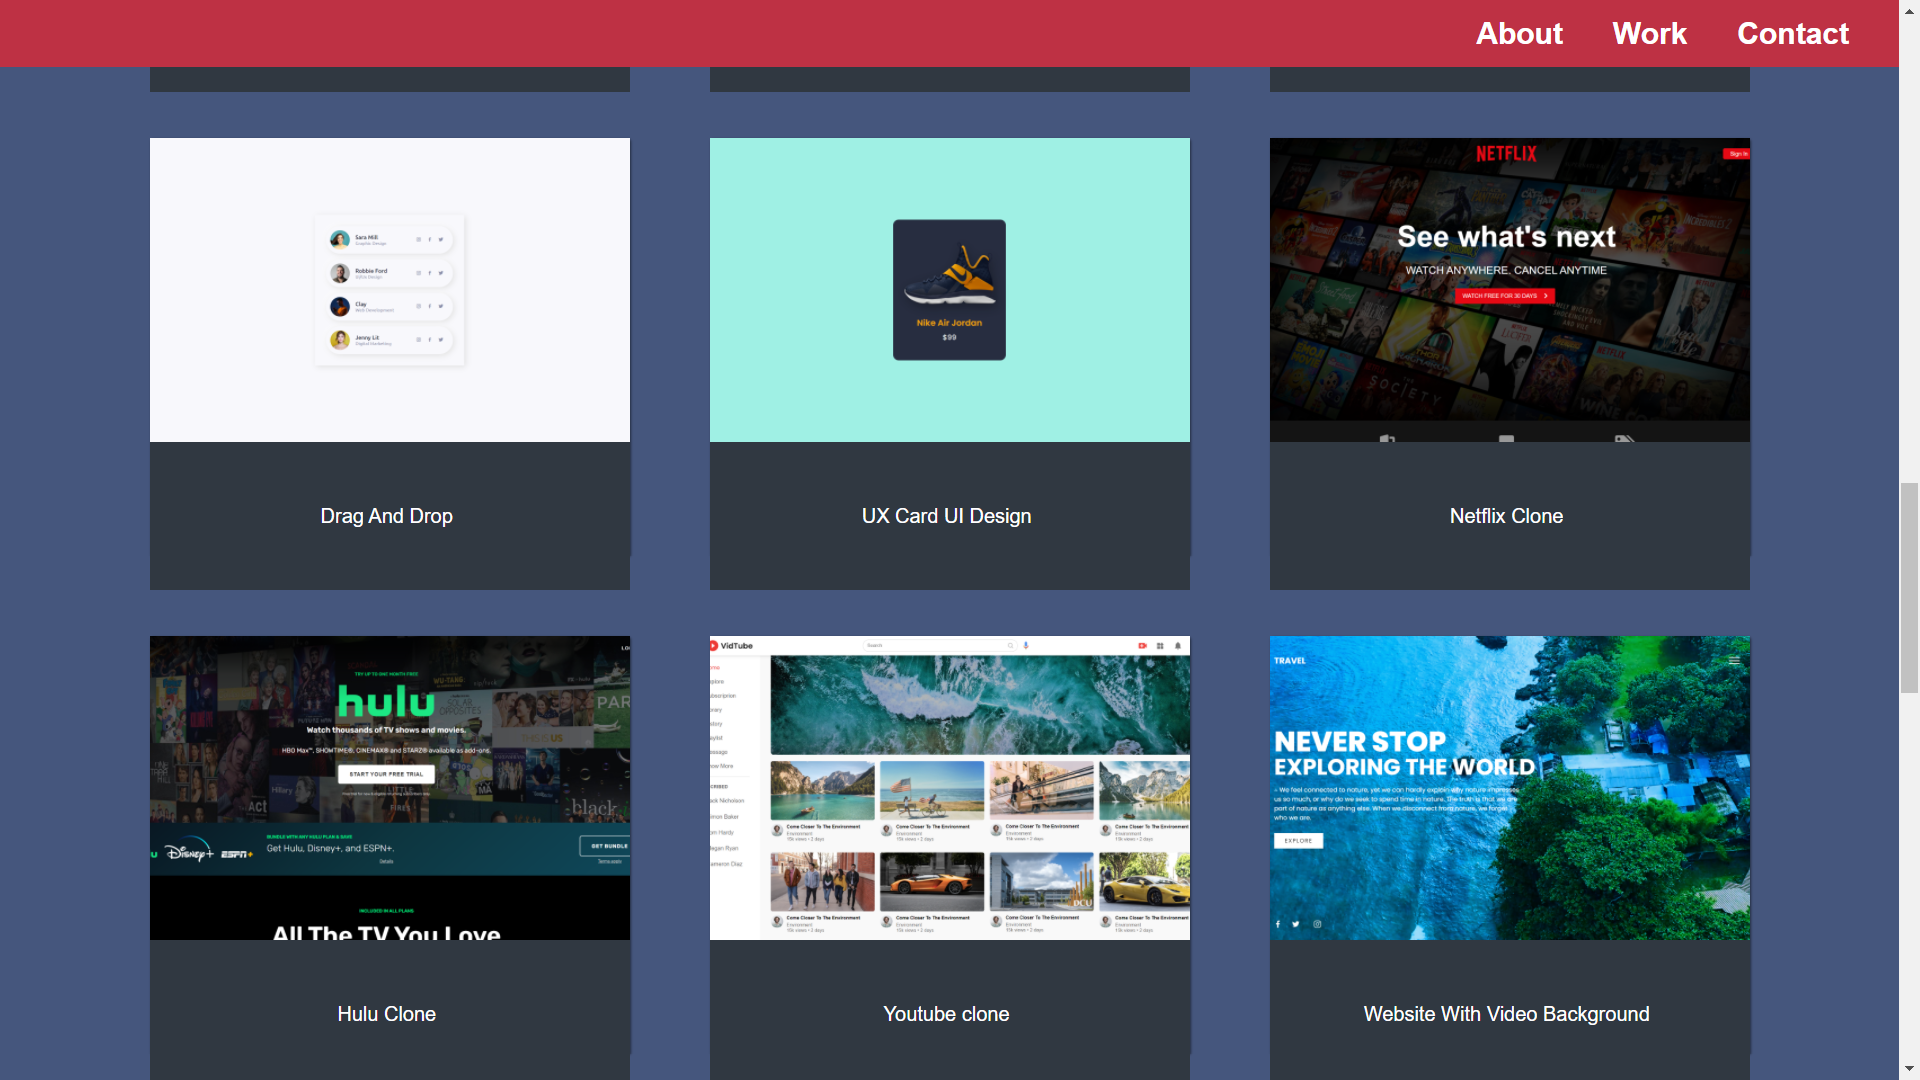This screenshot has width=1920, height=1080.
Task: Click the Netflix Clone title
Action: tap(1506, 516)
